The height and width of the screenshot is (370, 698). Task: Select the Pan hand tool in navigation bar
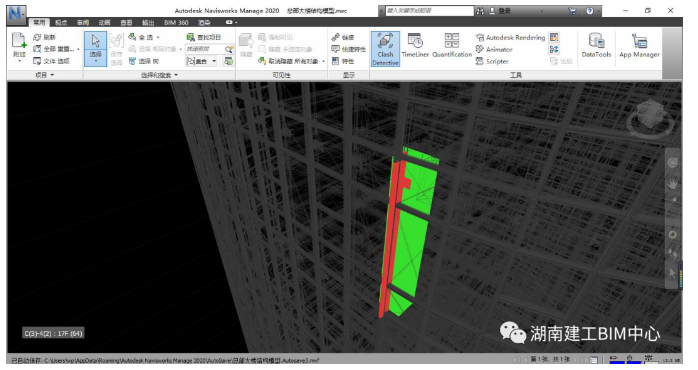[673, 184]
